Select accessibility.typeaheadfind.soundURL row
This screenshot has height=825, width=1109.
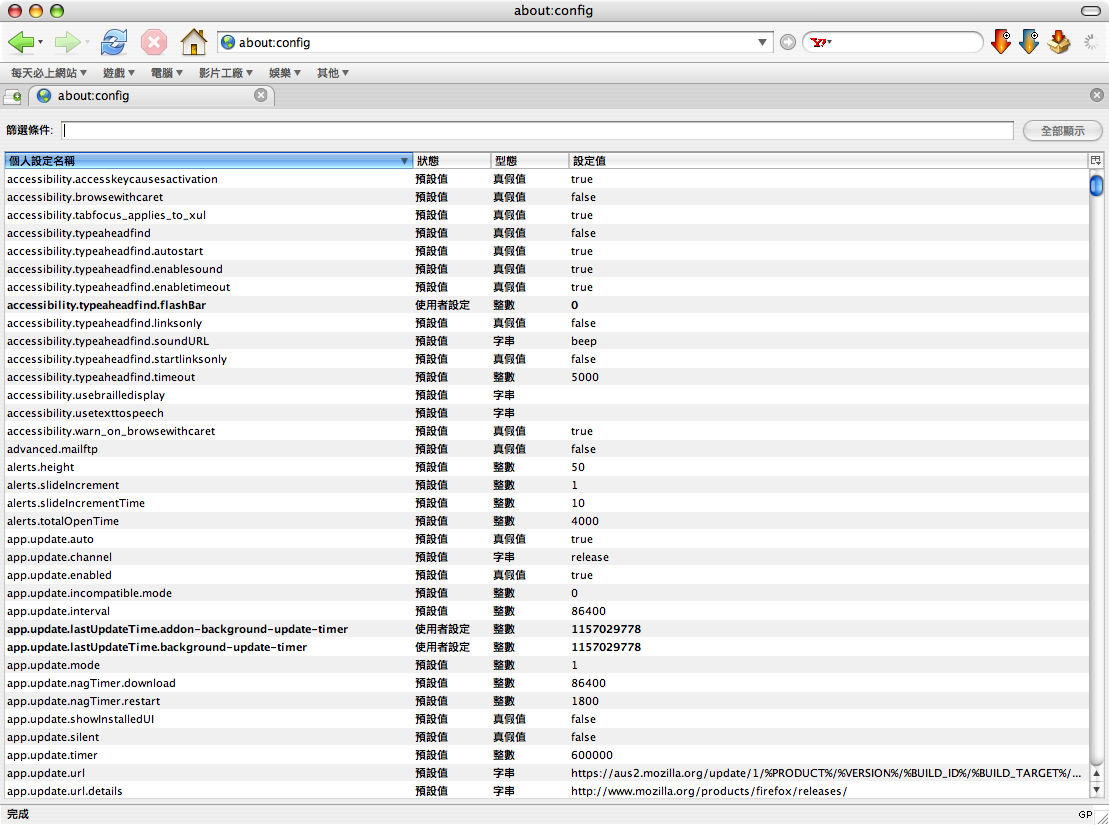[546, 341]
